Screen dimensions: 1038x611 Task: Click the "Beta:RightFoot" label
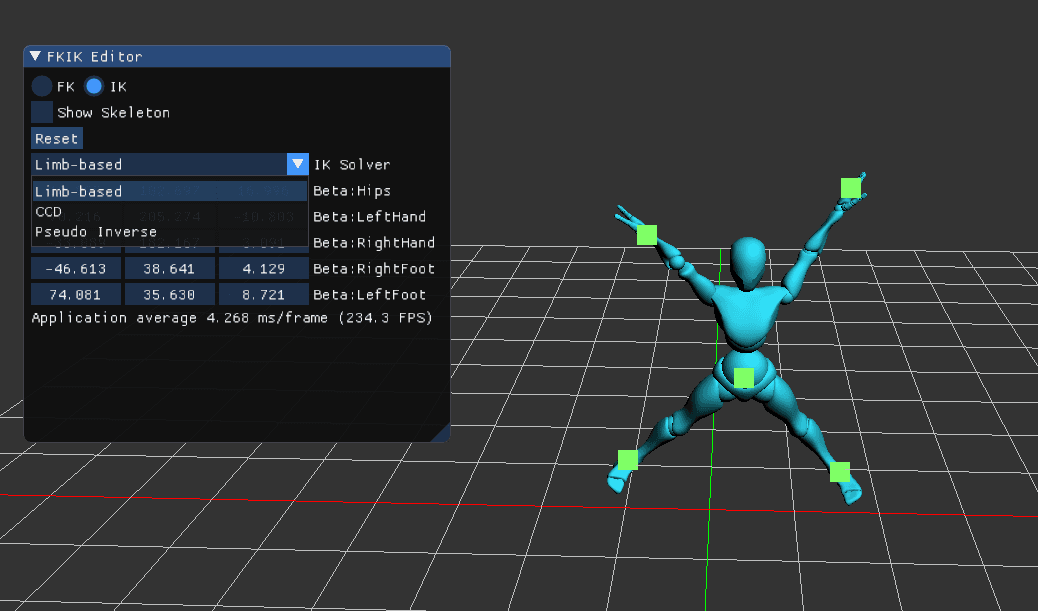pyautogui.click(x=374, y=269)
